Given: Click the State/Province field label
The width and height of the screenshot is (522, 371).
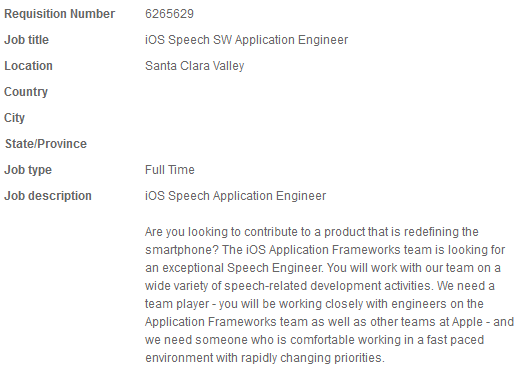Looking at the screenshot, I should [46, 144].
